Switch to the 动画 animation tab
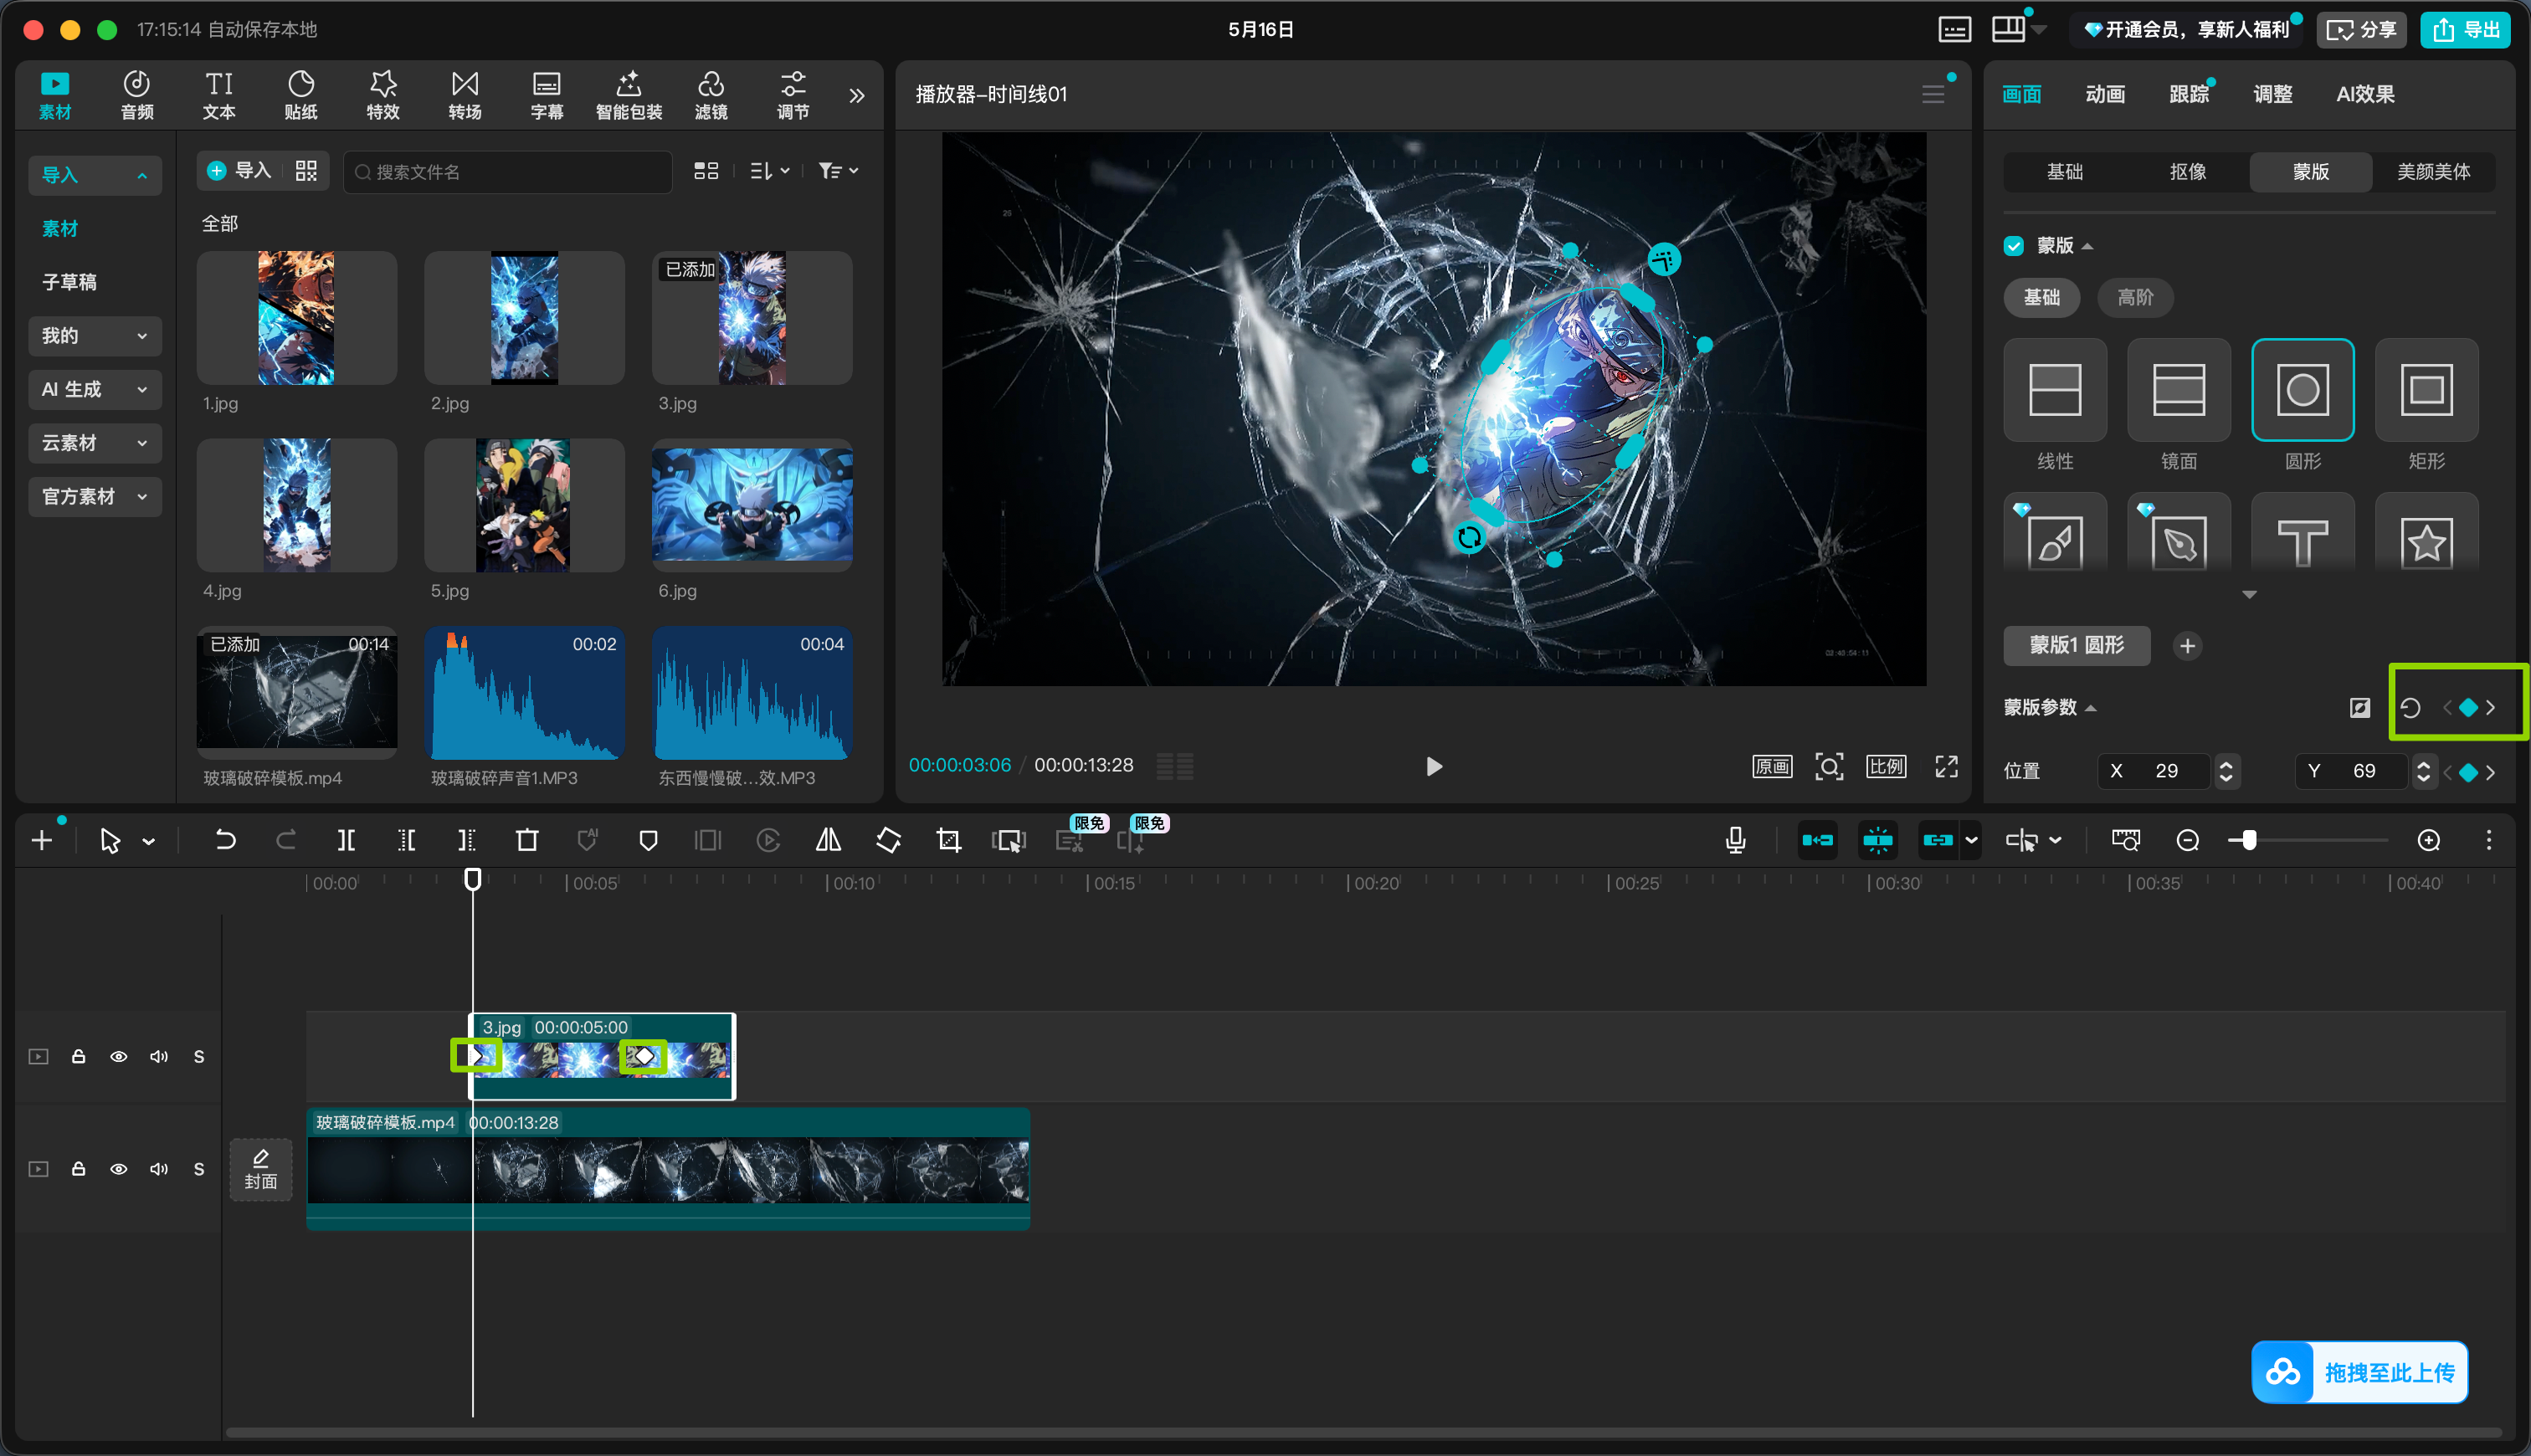Image resolution: width=2531 pixels, height=1456 pixels. coord(2105,95)
